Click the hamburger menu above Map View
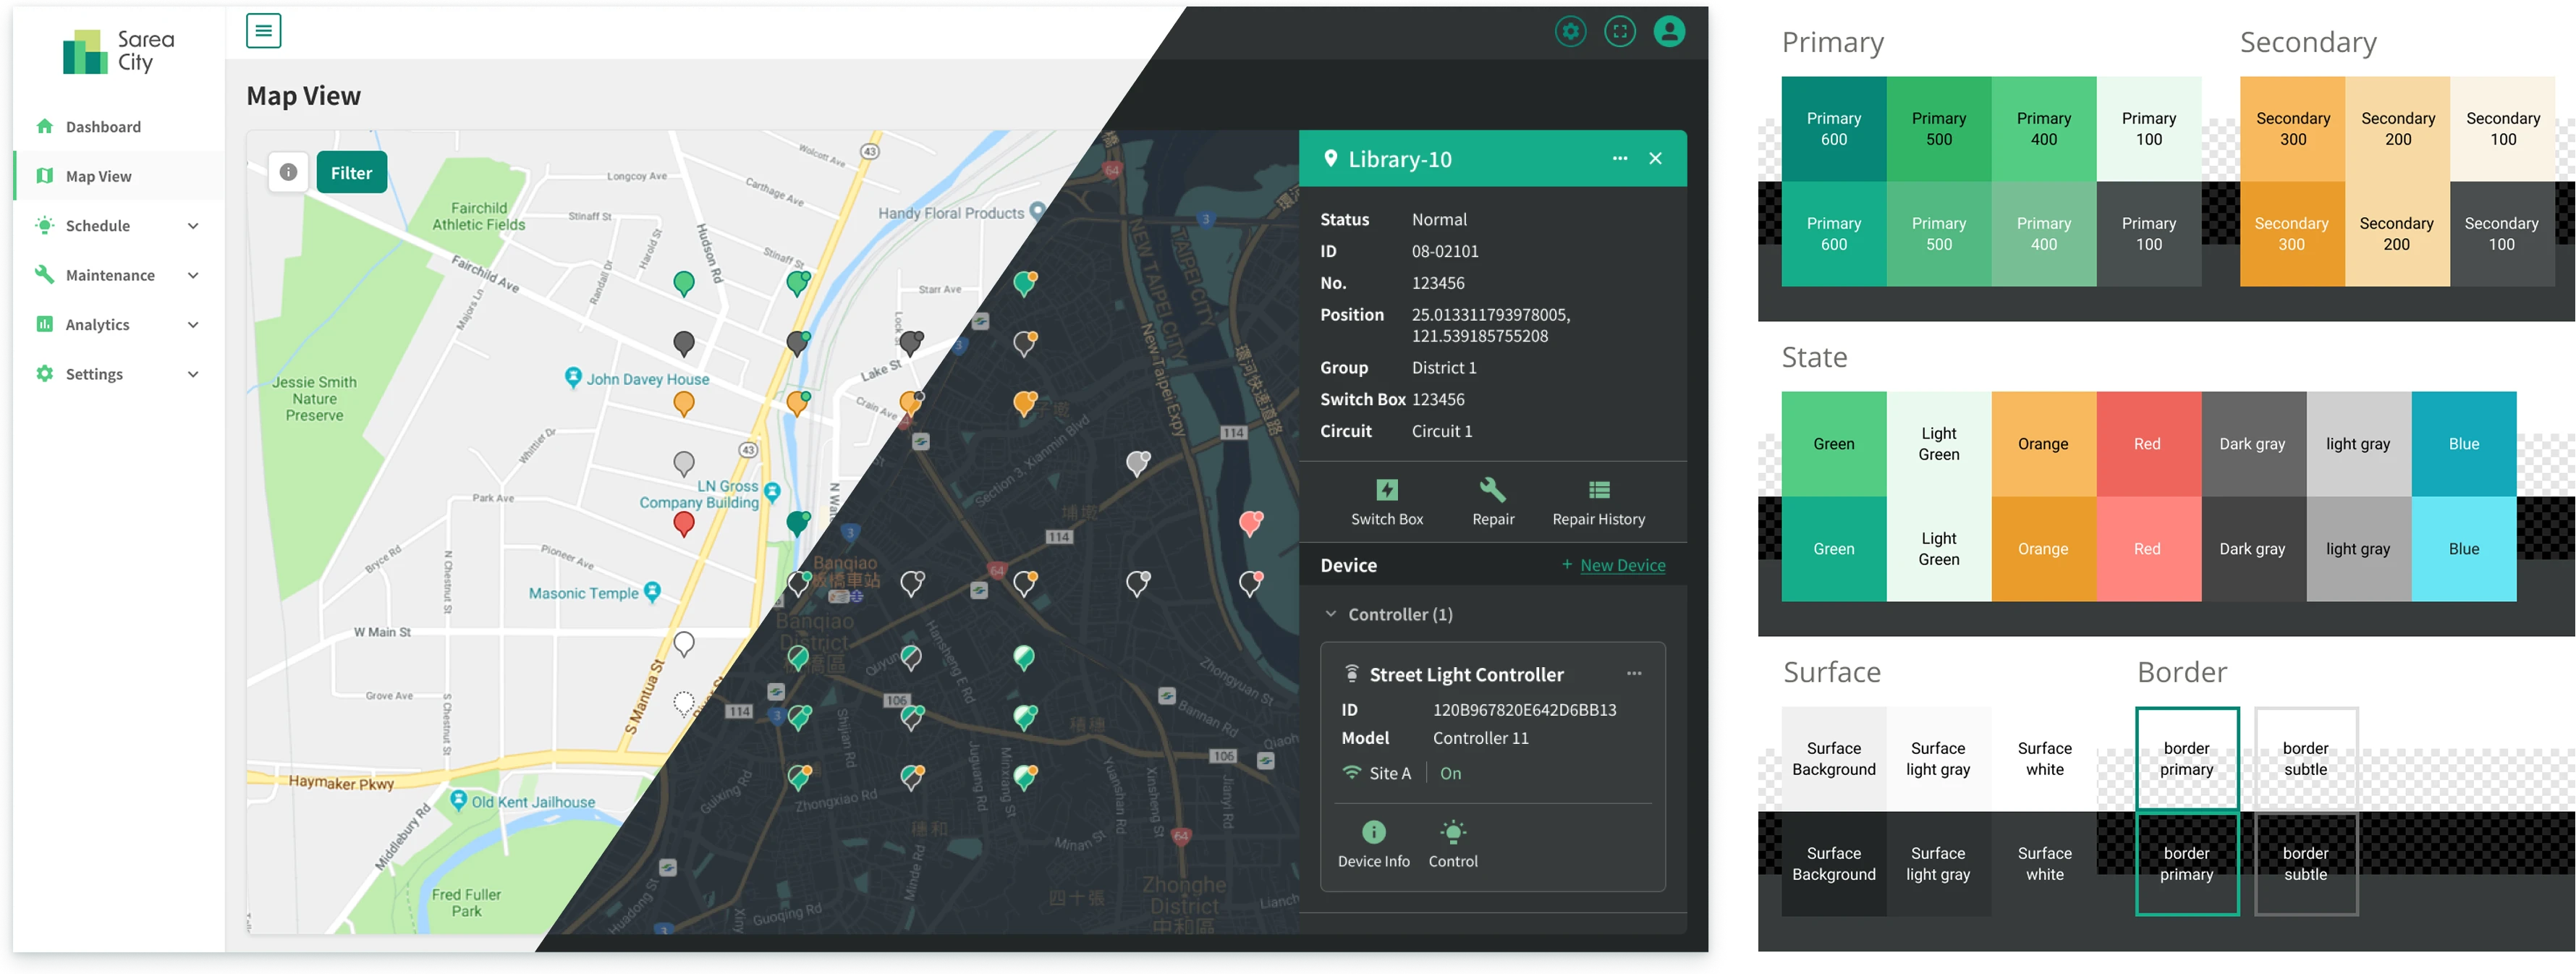2576x974 pixels. 263,30
